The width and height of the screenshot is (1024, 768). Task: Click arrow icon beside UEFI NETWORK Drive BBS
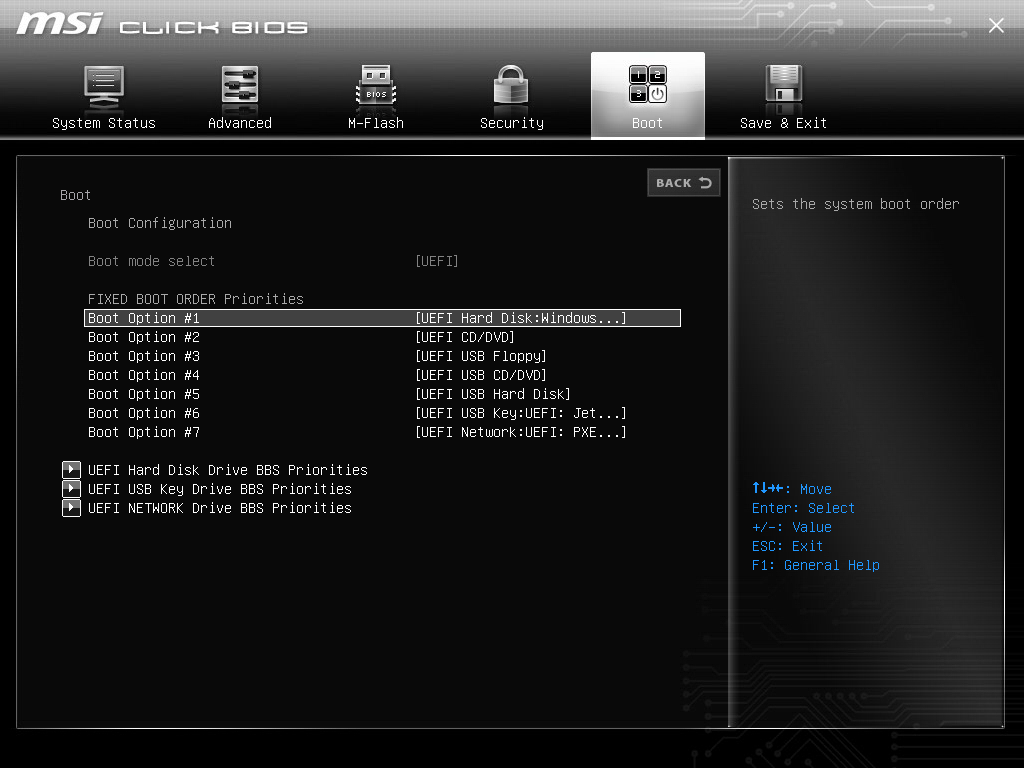71,507
